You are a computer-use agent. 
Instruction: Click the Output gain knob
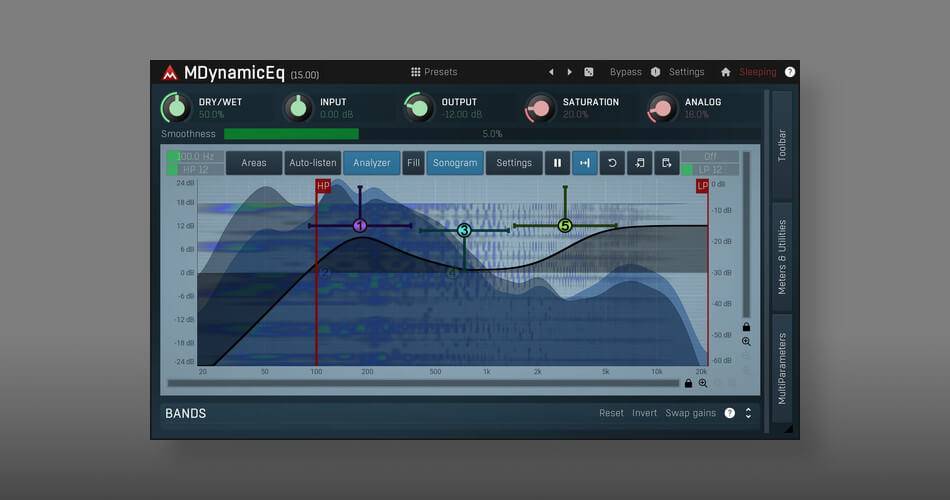tap(419, 108)
